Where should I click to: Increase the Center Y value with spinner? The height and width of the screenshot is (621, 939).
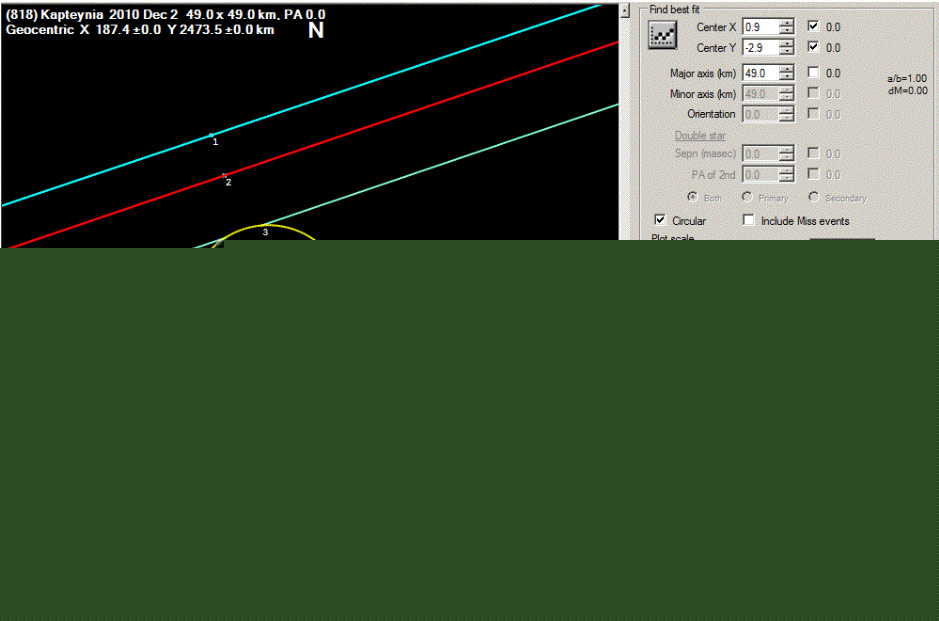786,44
